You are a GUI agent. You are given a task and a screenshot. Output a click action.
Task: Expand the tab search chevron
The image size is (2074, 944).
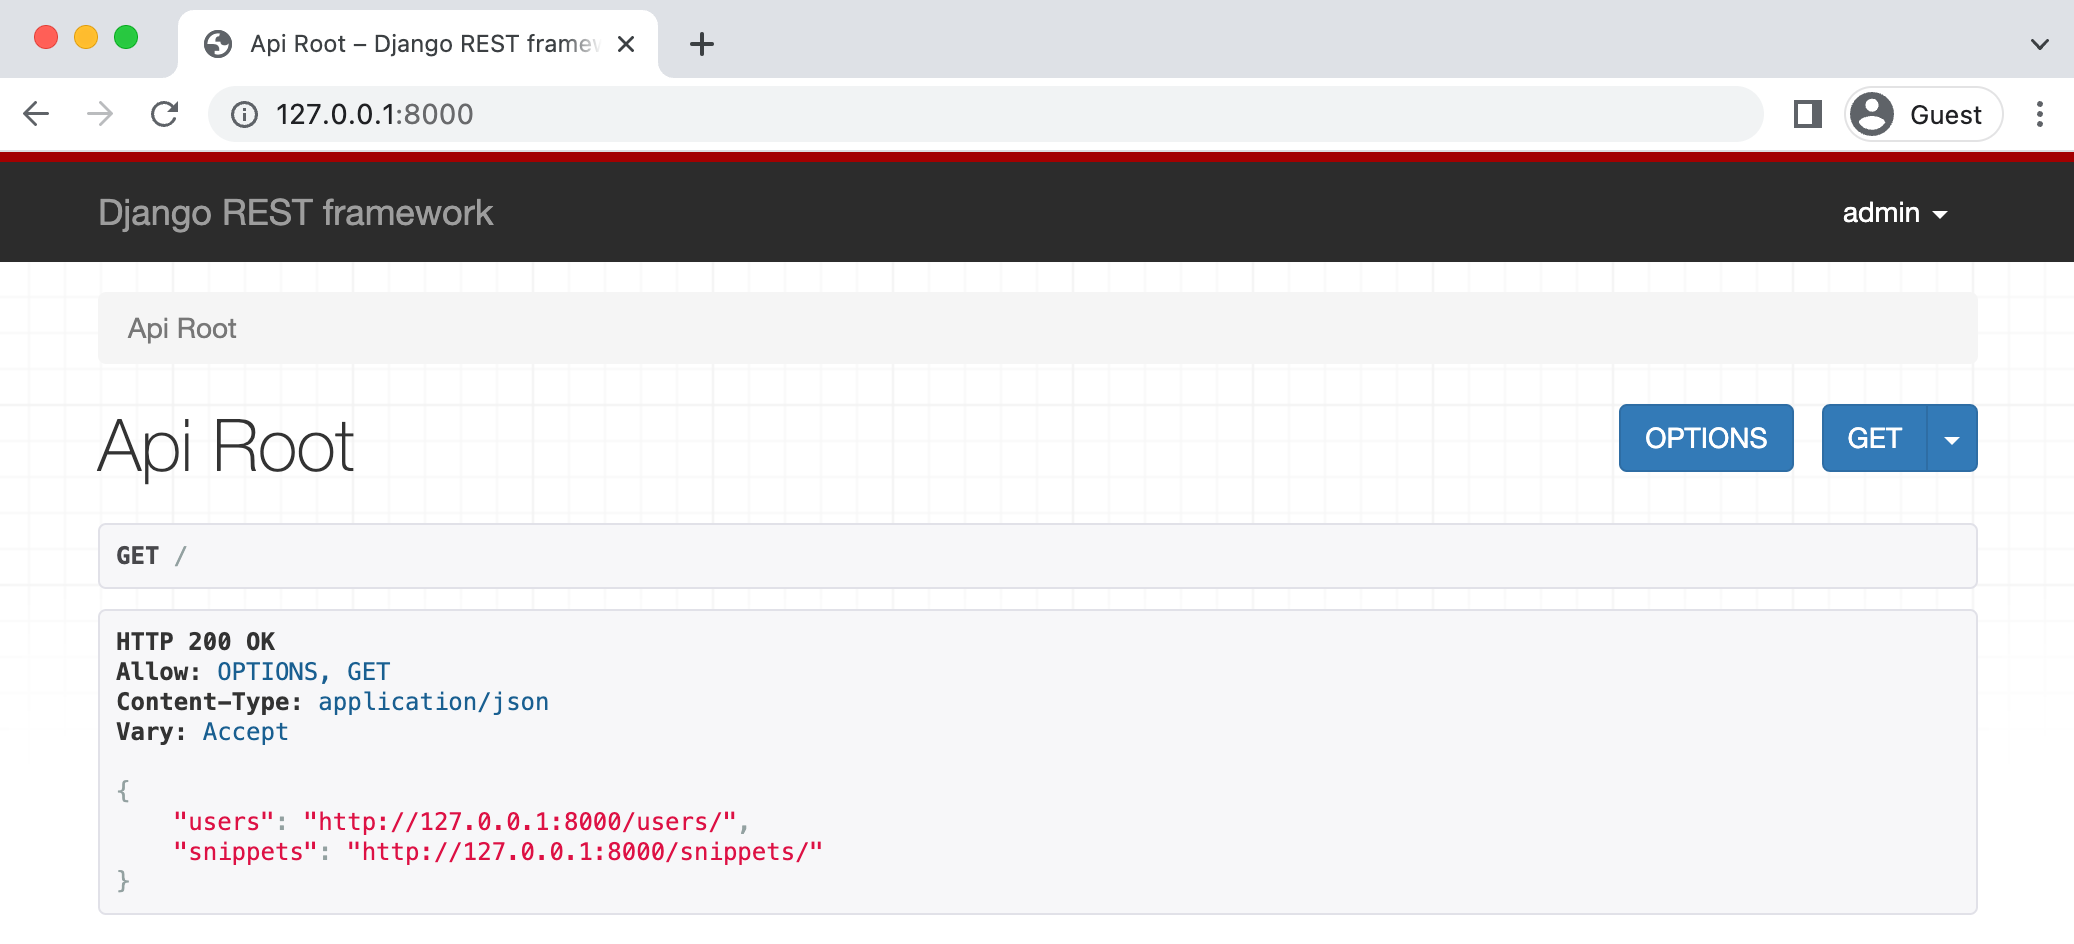point(2040,44)
